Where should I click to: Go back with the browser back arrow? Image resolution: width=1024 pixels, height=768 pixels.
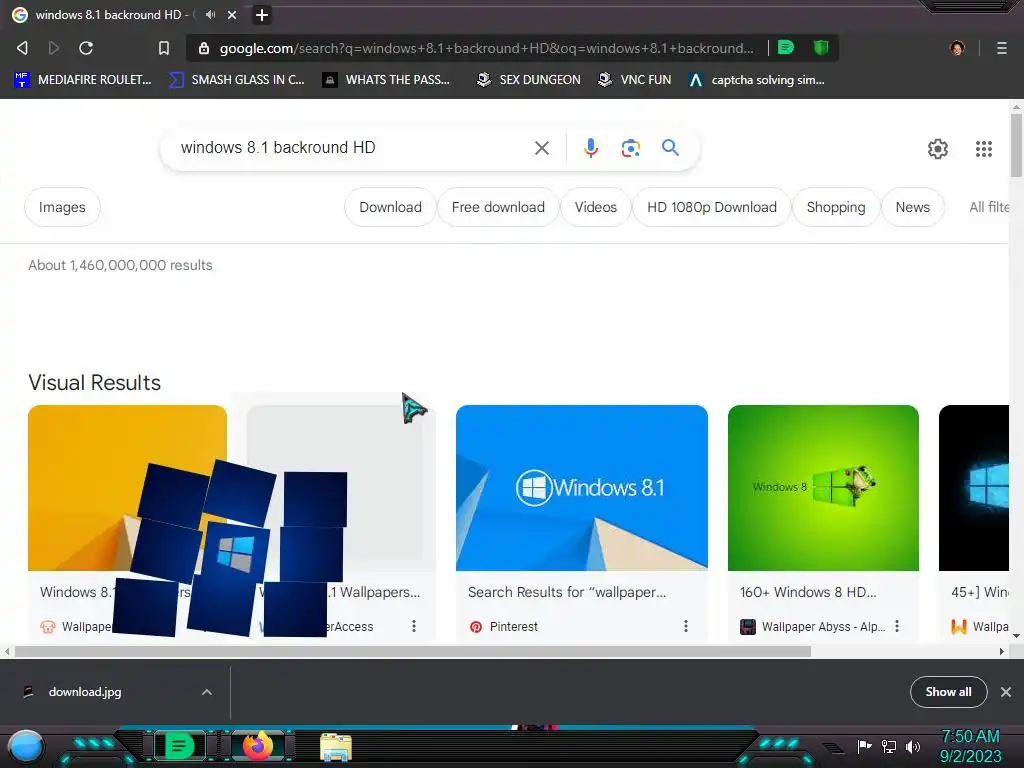22,48
